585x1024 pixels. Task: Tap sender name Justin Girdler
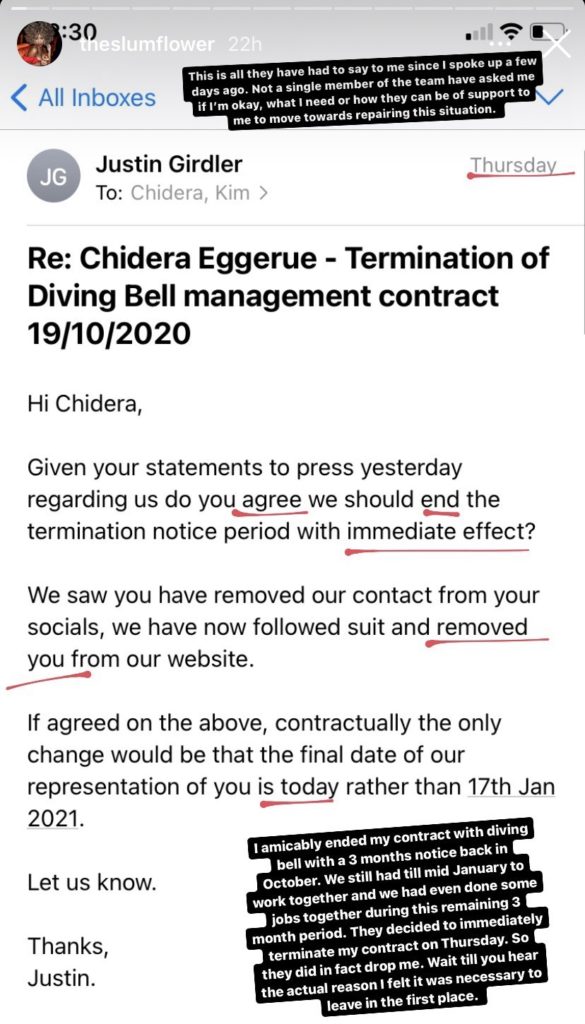click(168, 164)
